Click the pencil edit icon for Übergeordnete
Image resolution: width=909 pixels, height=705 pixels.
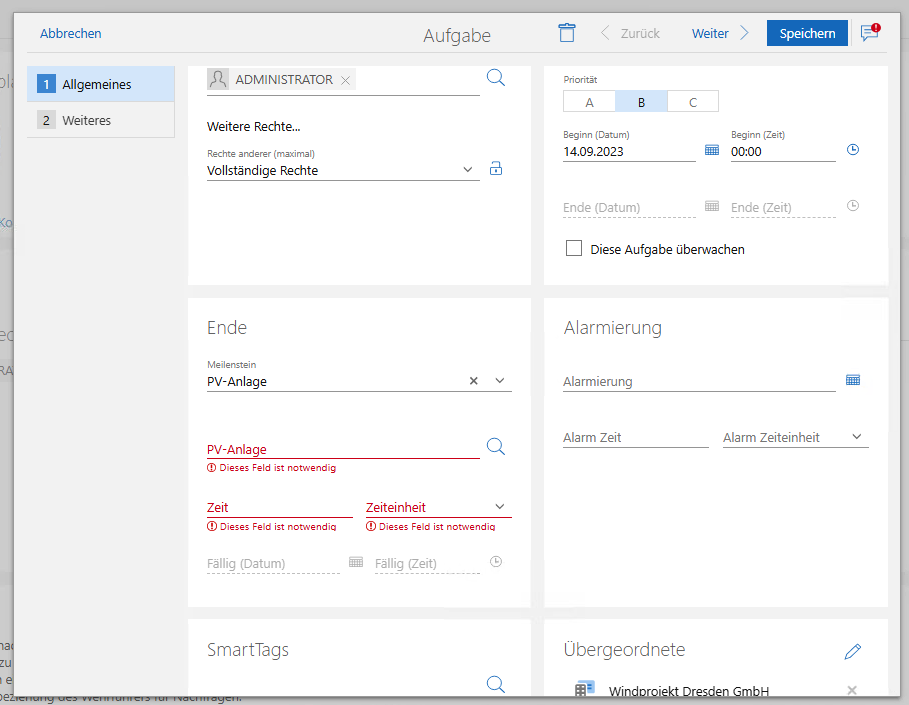[x=853, y=651]
